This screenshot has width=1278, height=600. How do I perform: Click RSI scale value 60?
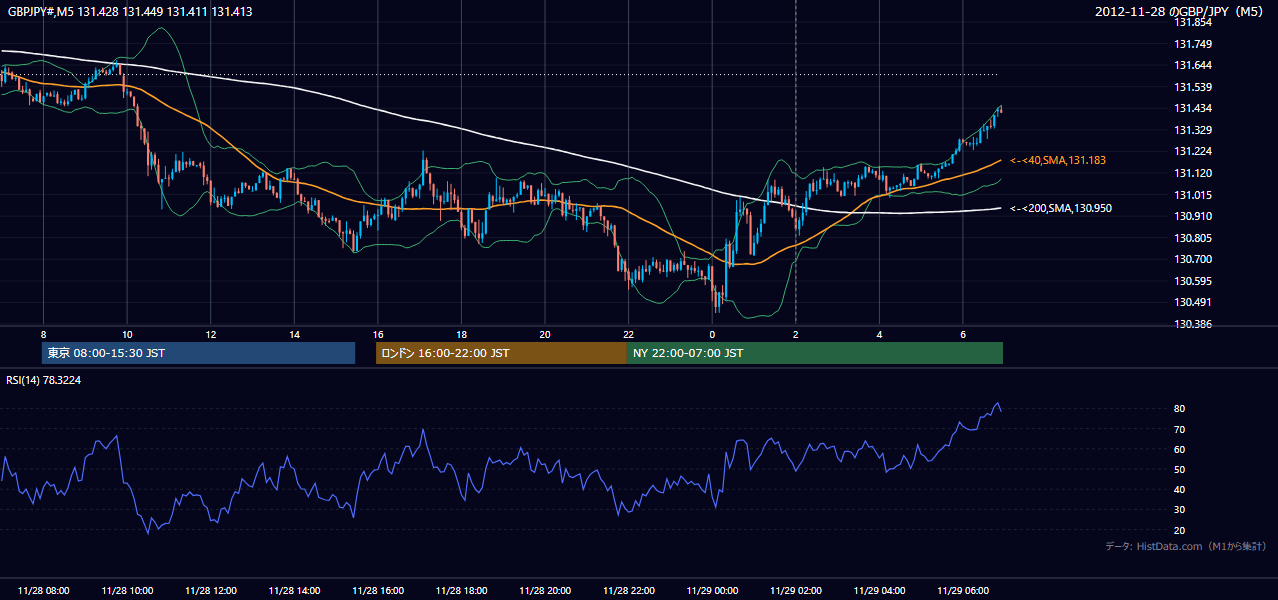coord(1180,449)
